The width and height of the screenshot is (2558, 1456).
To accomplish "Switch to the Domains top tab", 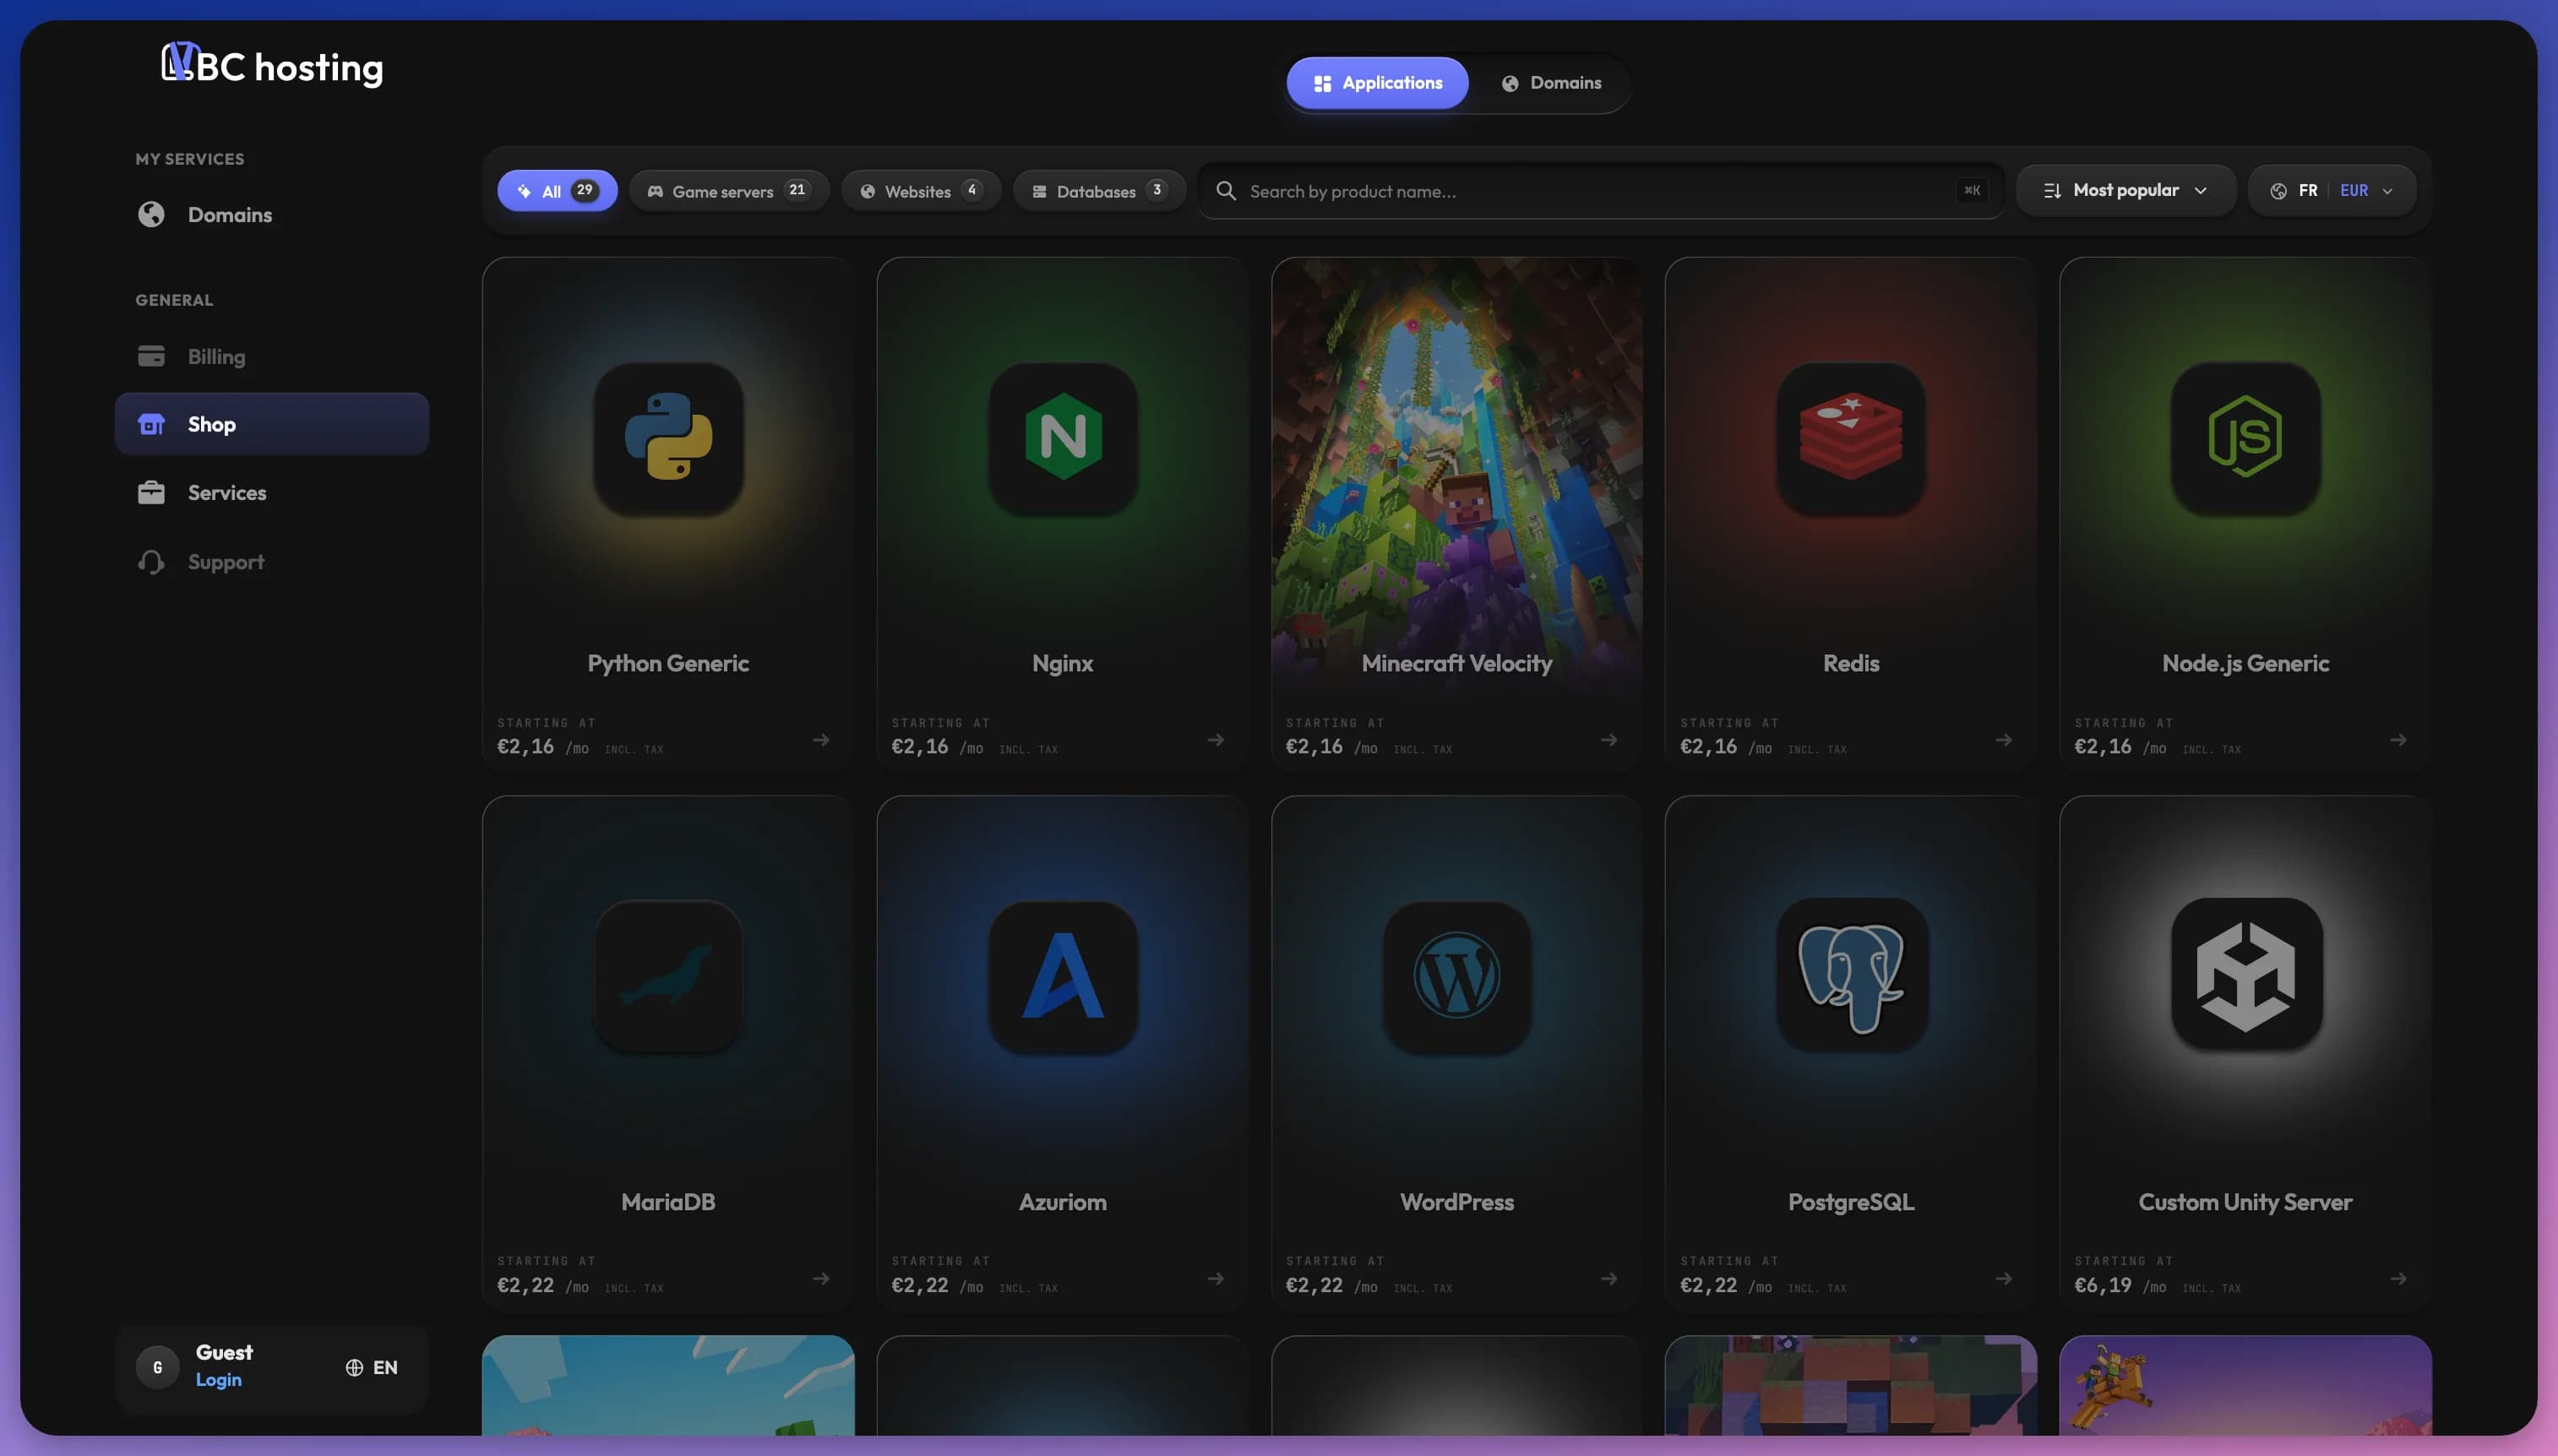I will (x=1551, y=83).
